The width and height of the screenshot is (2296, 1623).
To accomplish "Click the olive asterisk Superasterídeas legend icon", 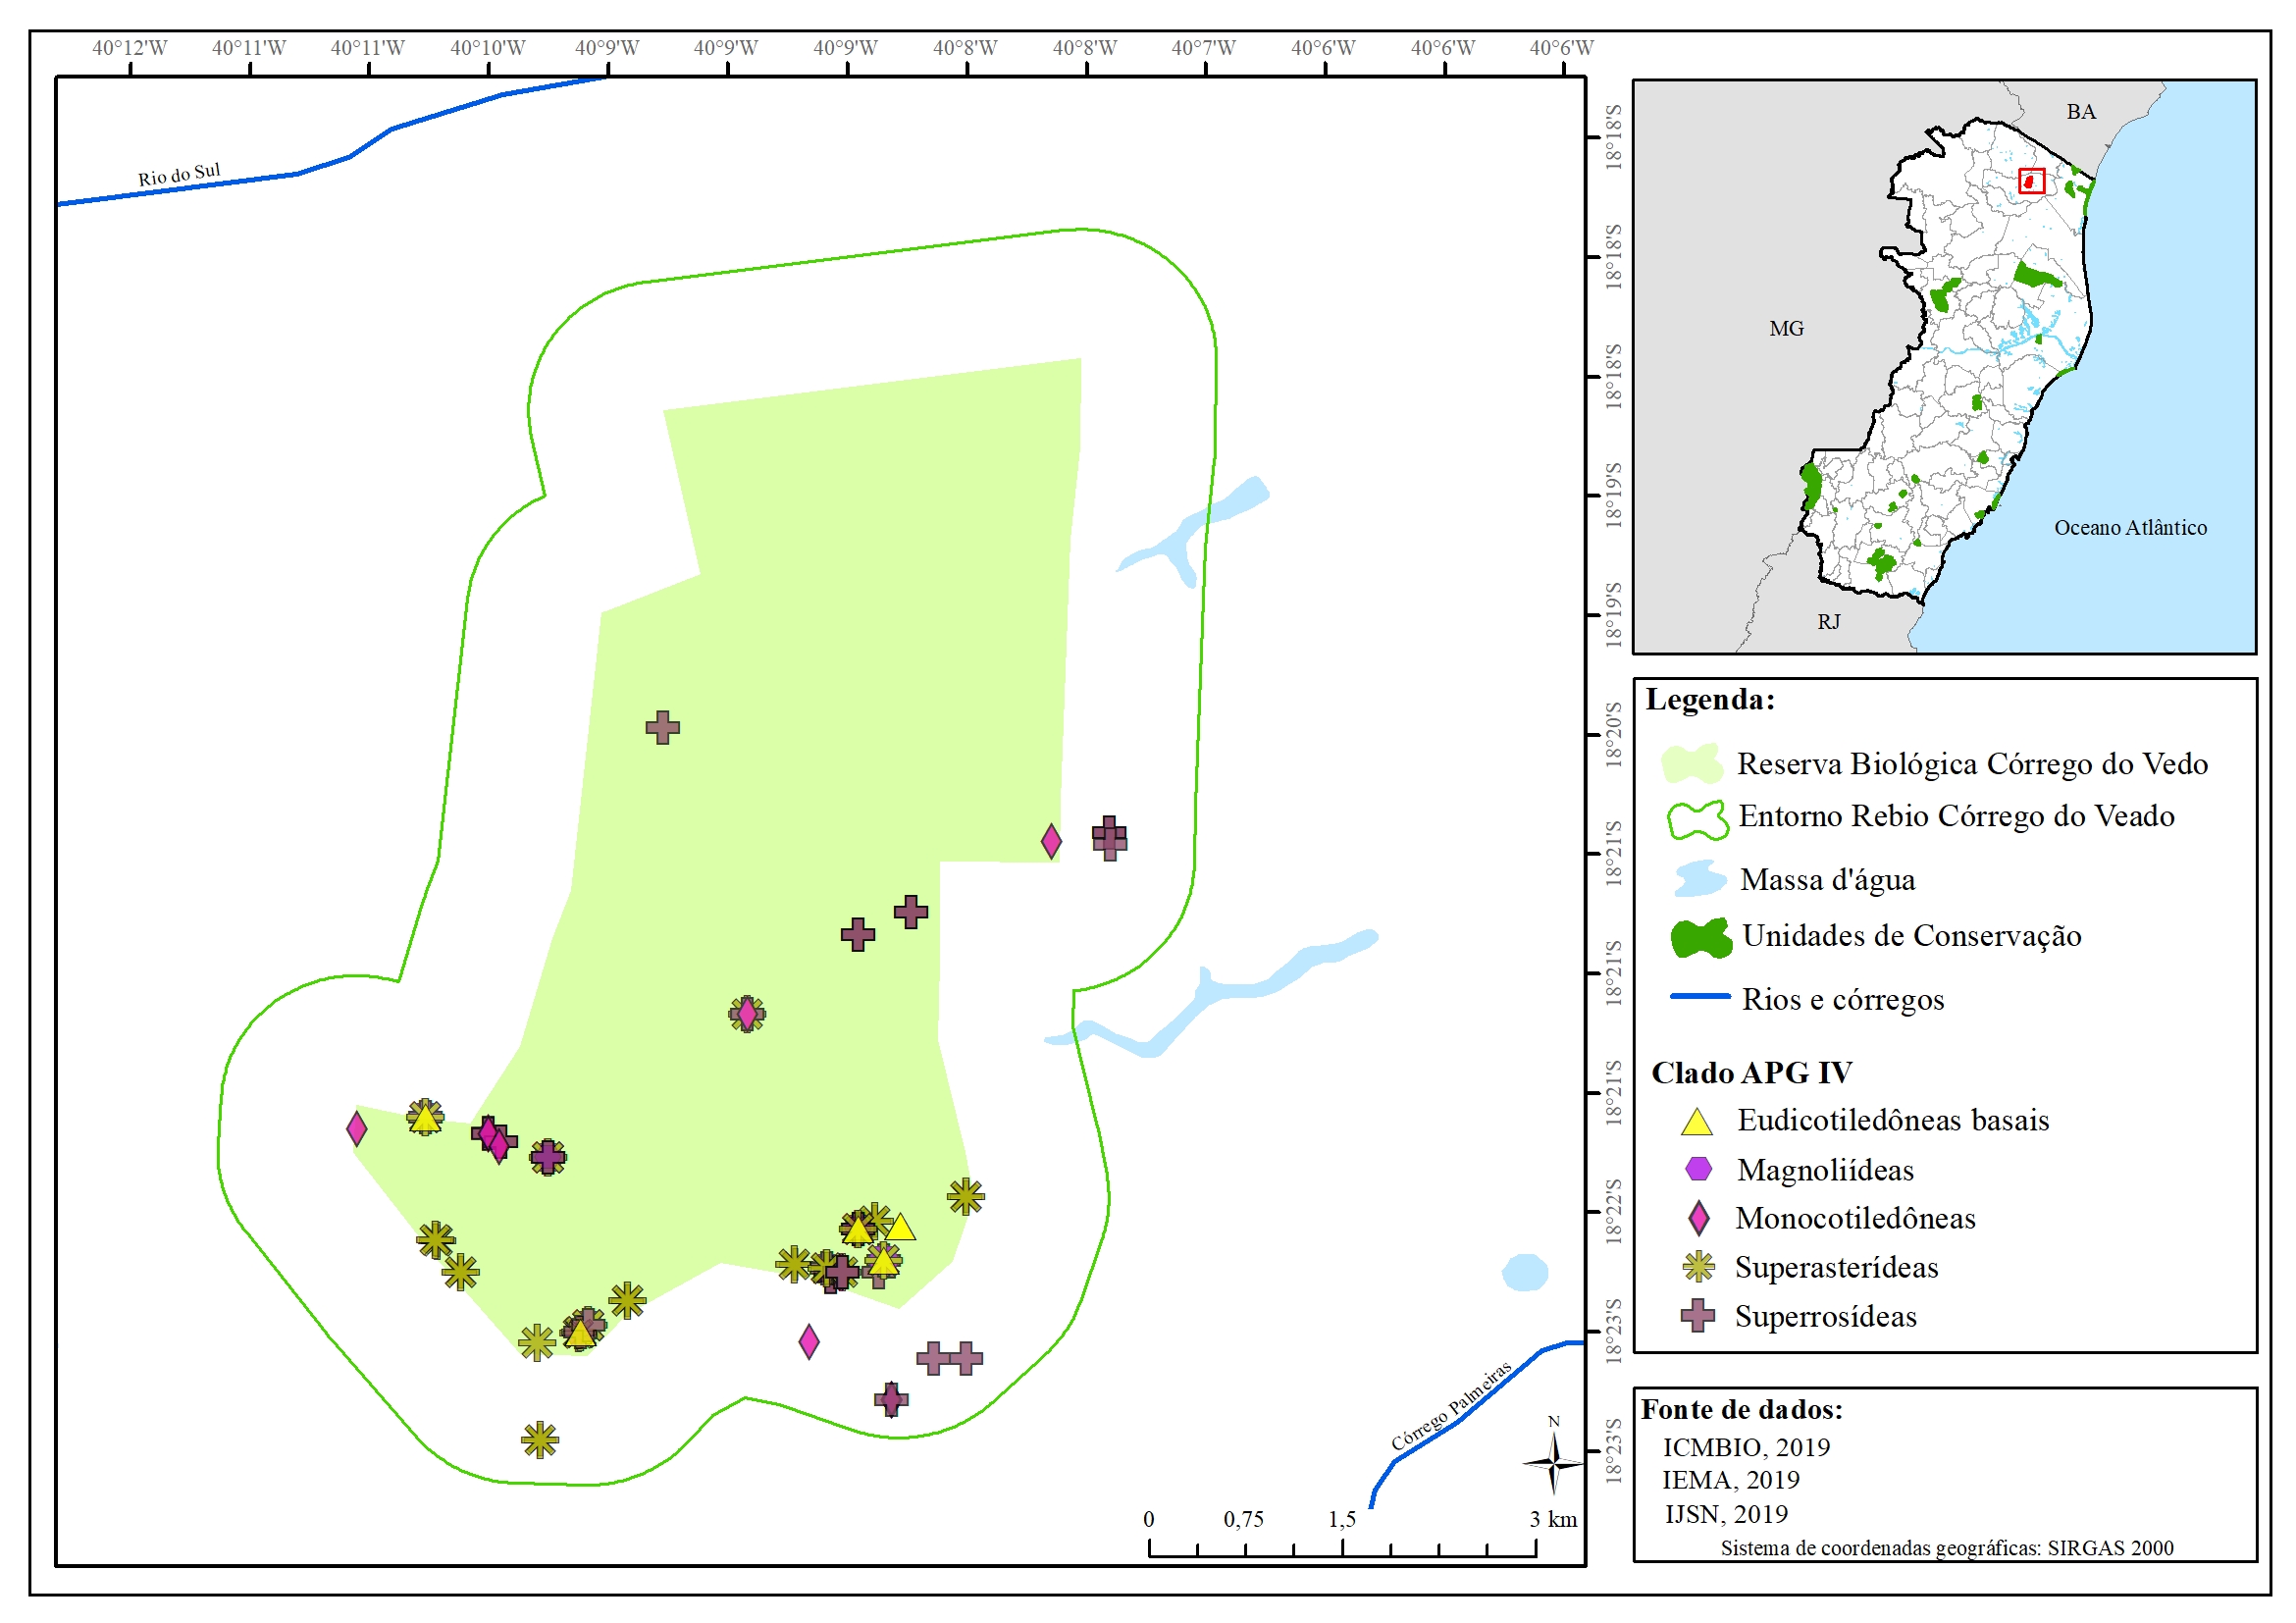I will pyautogui.click(x=1698, y=1267).
